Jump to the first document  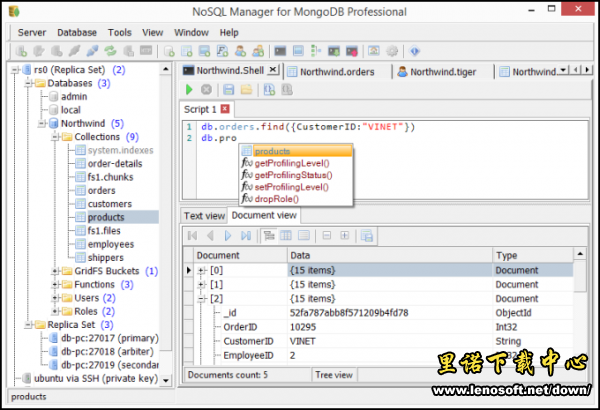point(192,235)
